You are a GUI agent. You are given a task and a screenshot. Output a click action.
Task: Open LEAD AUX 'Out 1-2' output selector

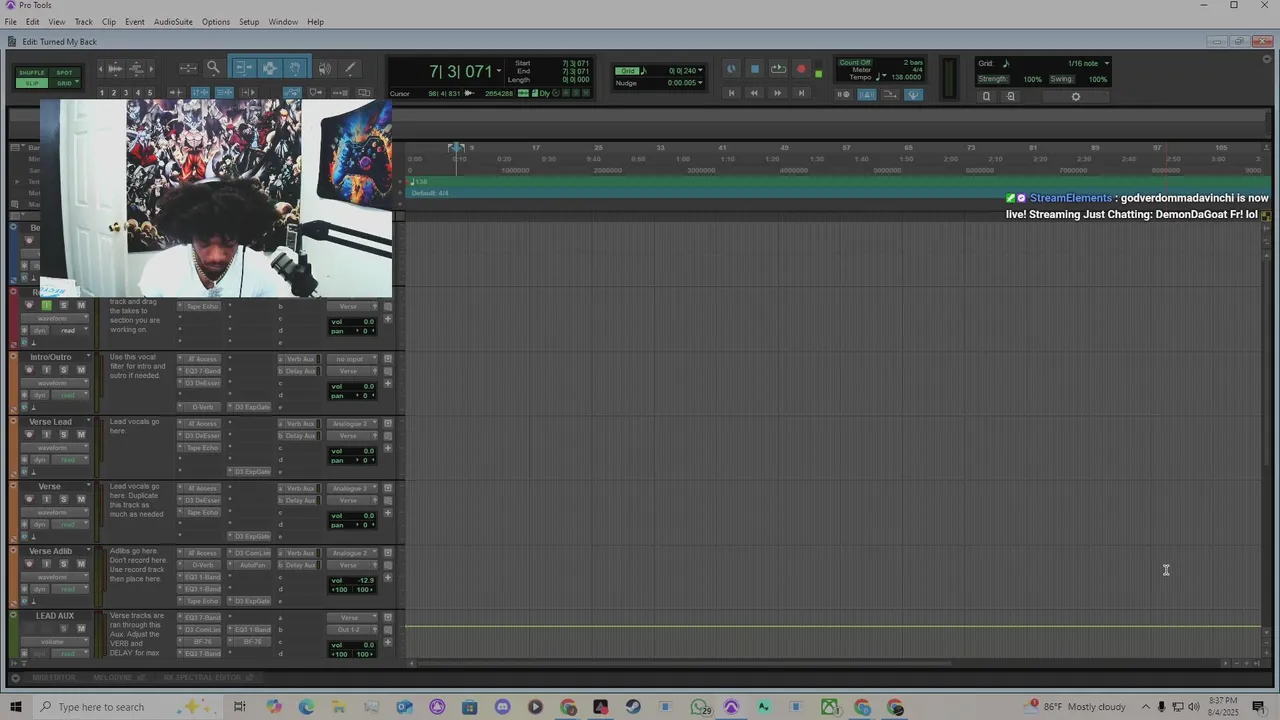[352, 630]
